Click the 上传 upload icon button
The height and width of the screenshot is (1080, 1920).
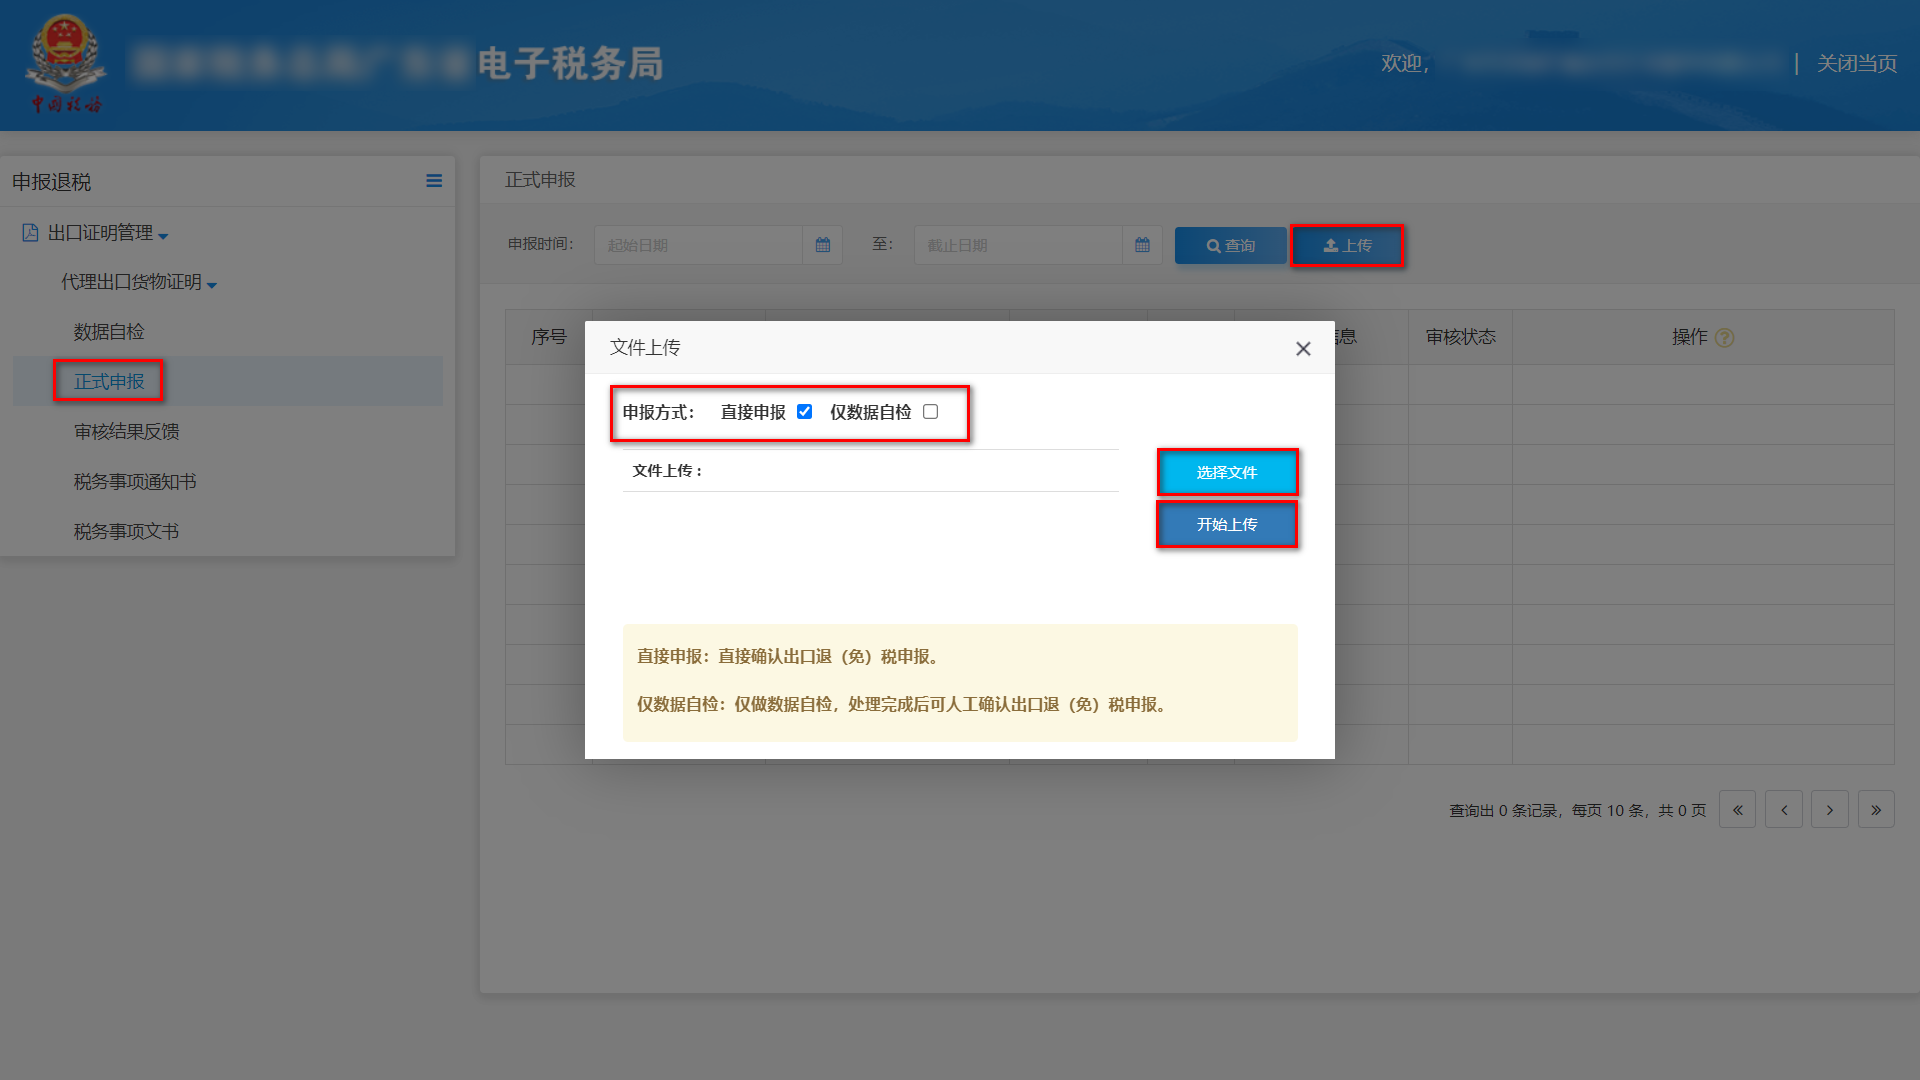click(x=1347, y=245)
